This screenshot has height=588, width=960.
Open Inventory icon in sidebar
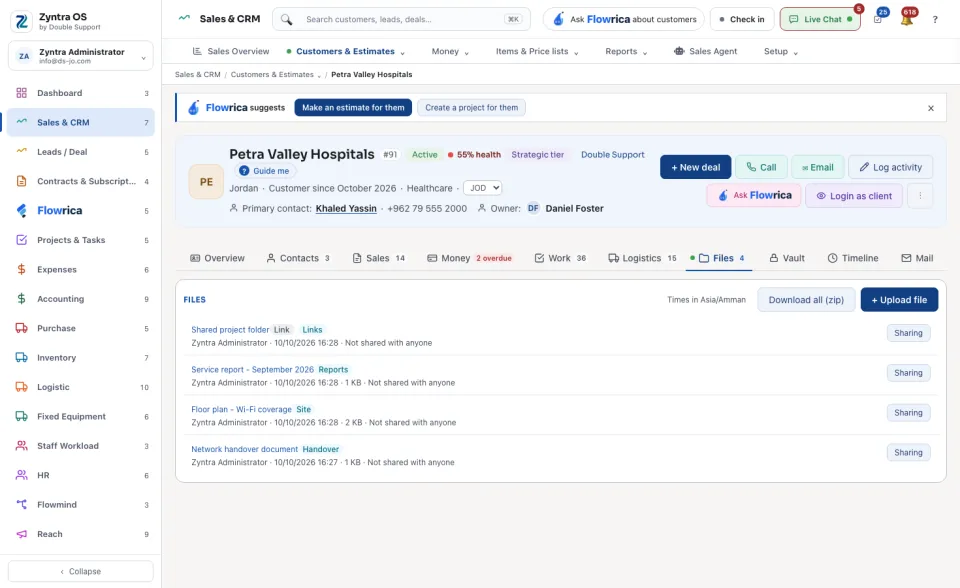pyautogui.click(x=21, y=358)
